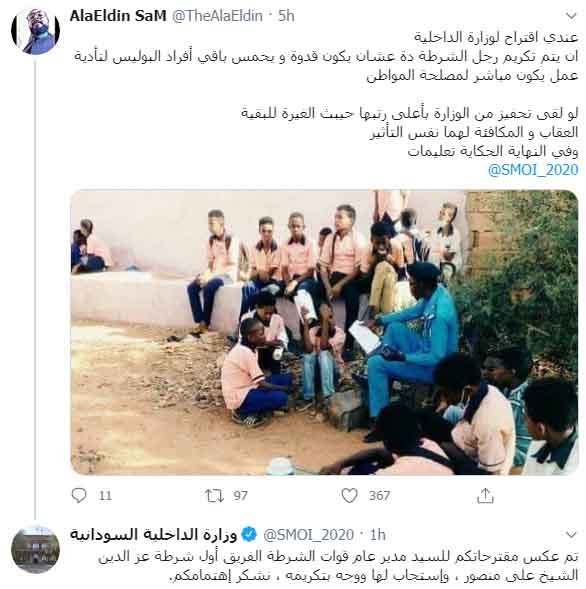The image size is (586, 589).
Task: Retweet AlaEldin SaM's tweet
Action: click(x=214, y=495)
